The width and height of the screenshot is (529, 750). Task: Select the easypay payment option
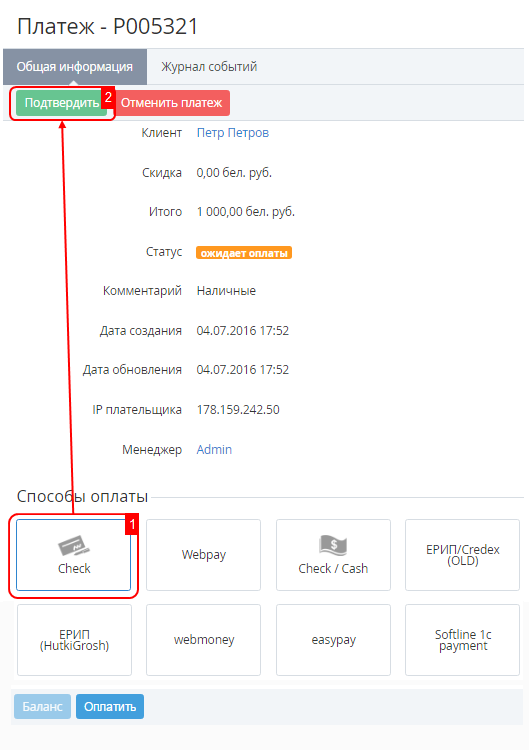333,640
